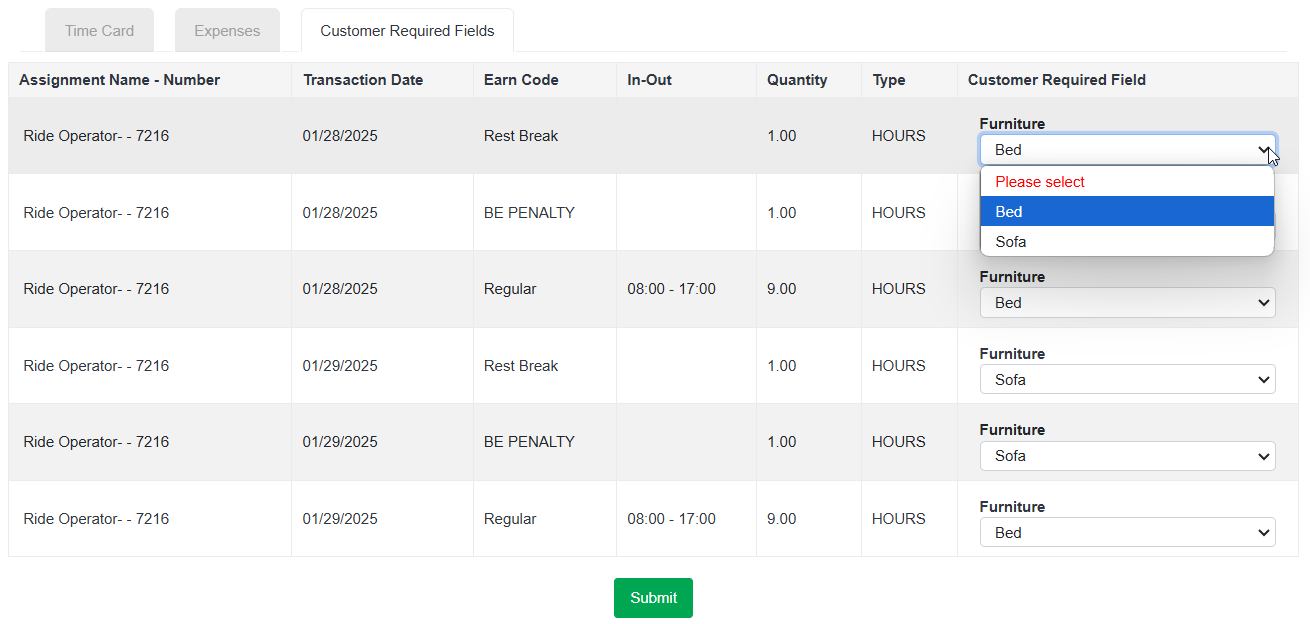Click the Customer Required Field column header
The height and width of the screenshot is (624, 1310).
[1057, 80]
